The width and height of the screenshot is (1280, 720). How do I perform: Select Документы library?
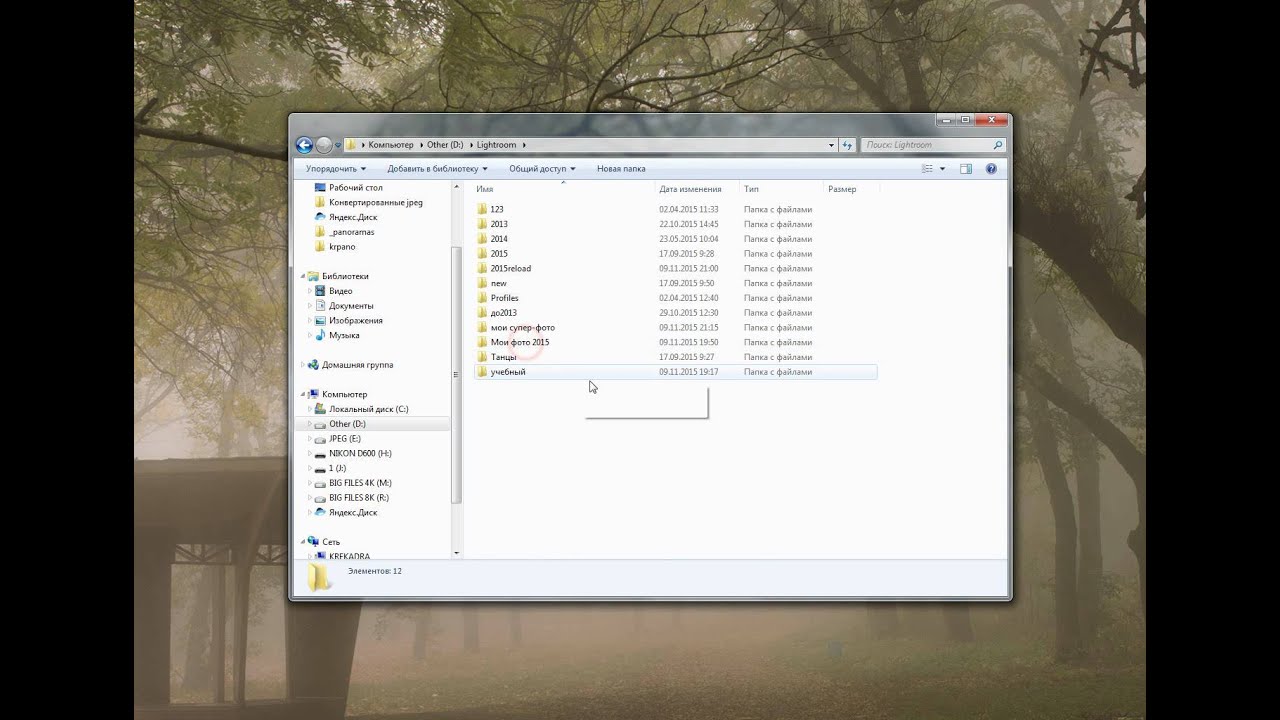coord(350,306)
